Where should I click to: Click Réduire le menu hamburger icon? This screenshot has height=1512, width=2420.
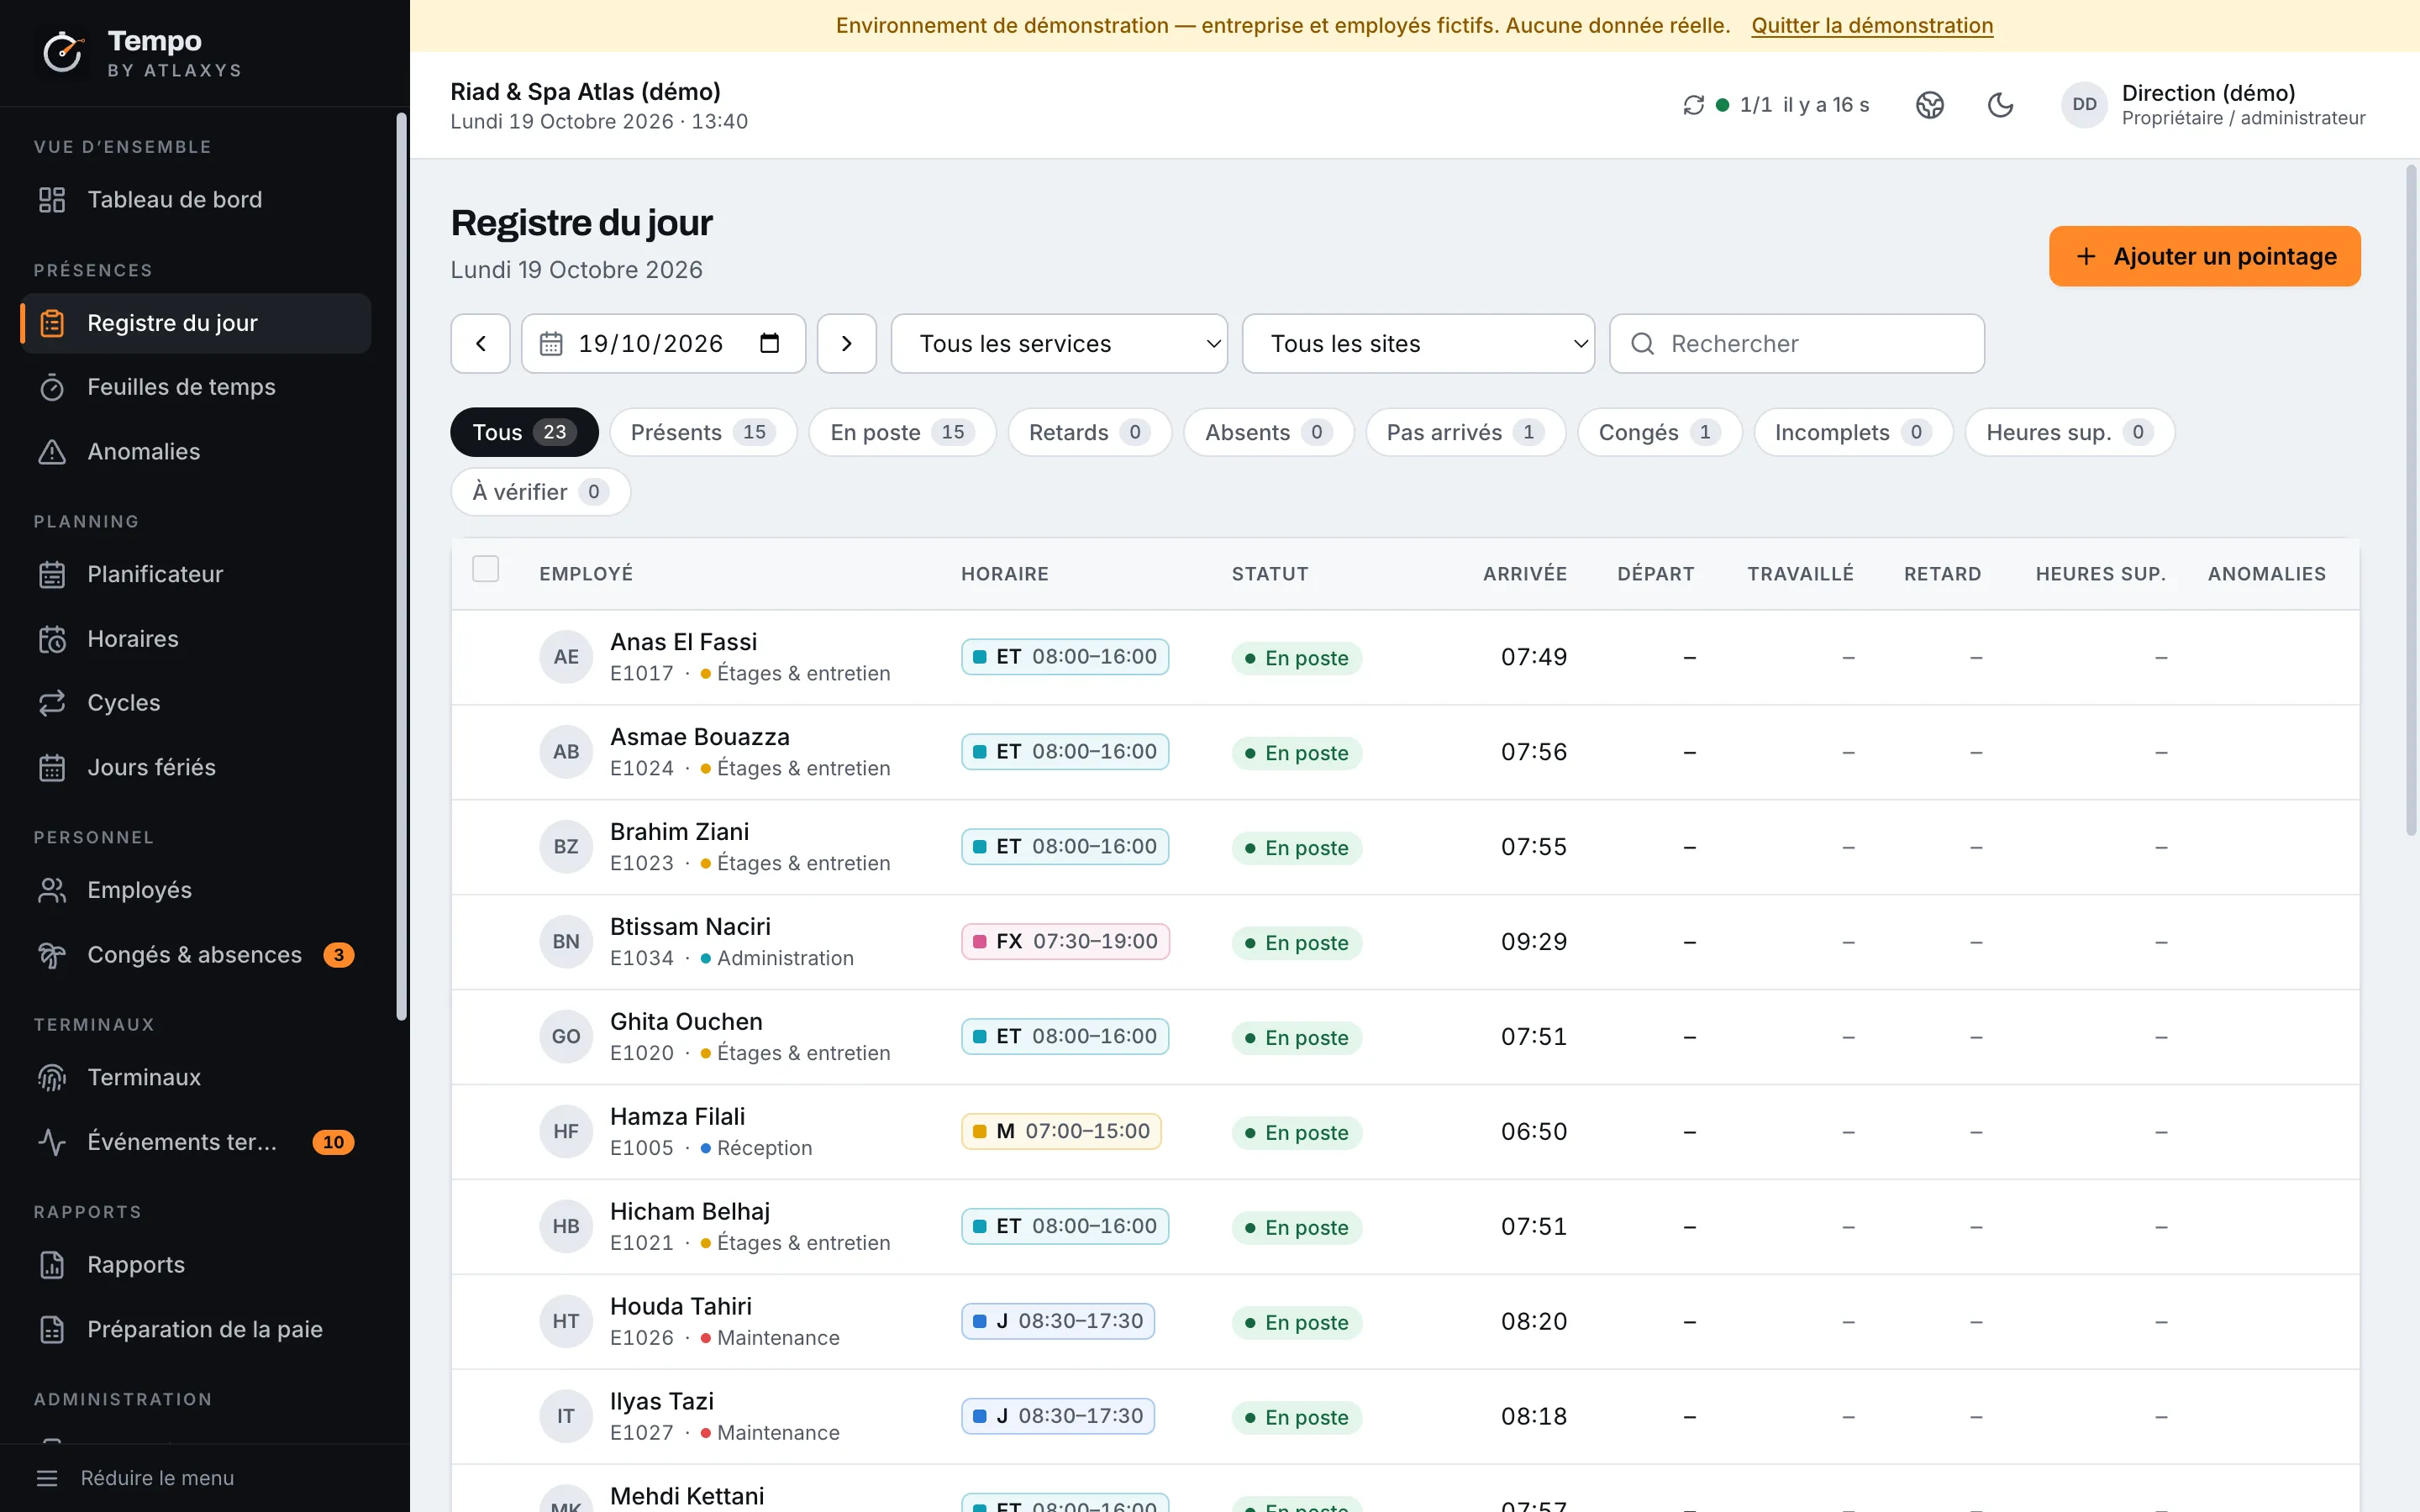47,1478
